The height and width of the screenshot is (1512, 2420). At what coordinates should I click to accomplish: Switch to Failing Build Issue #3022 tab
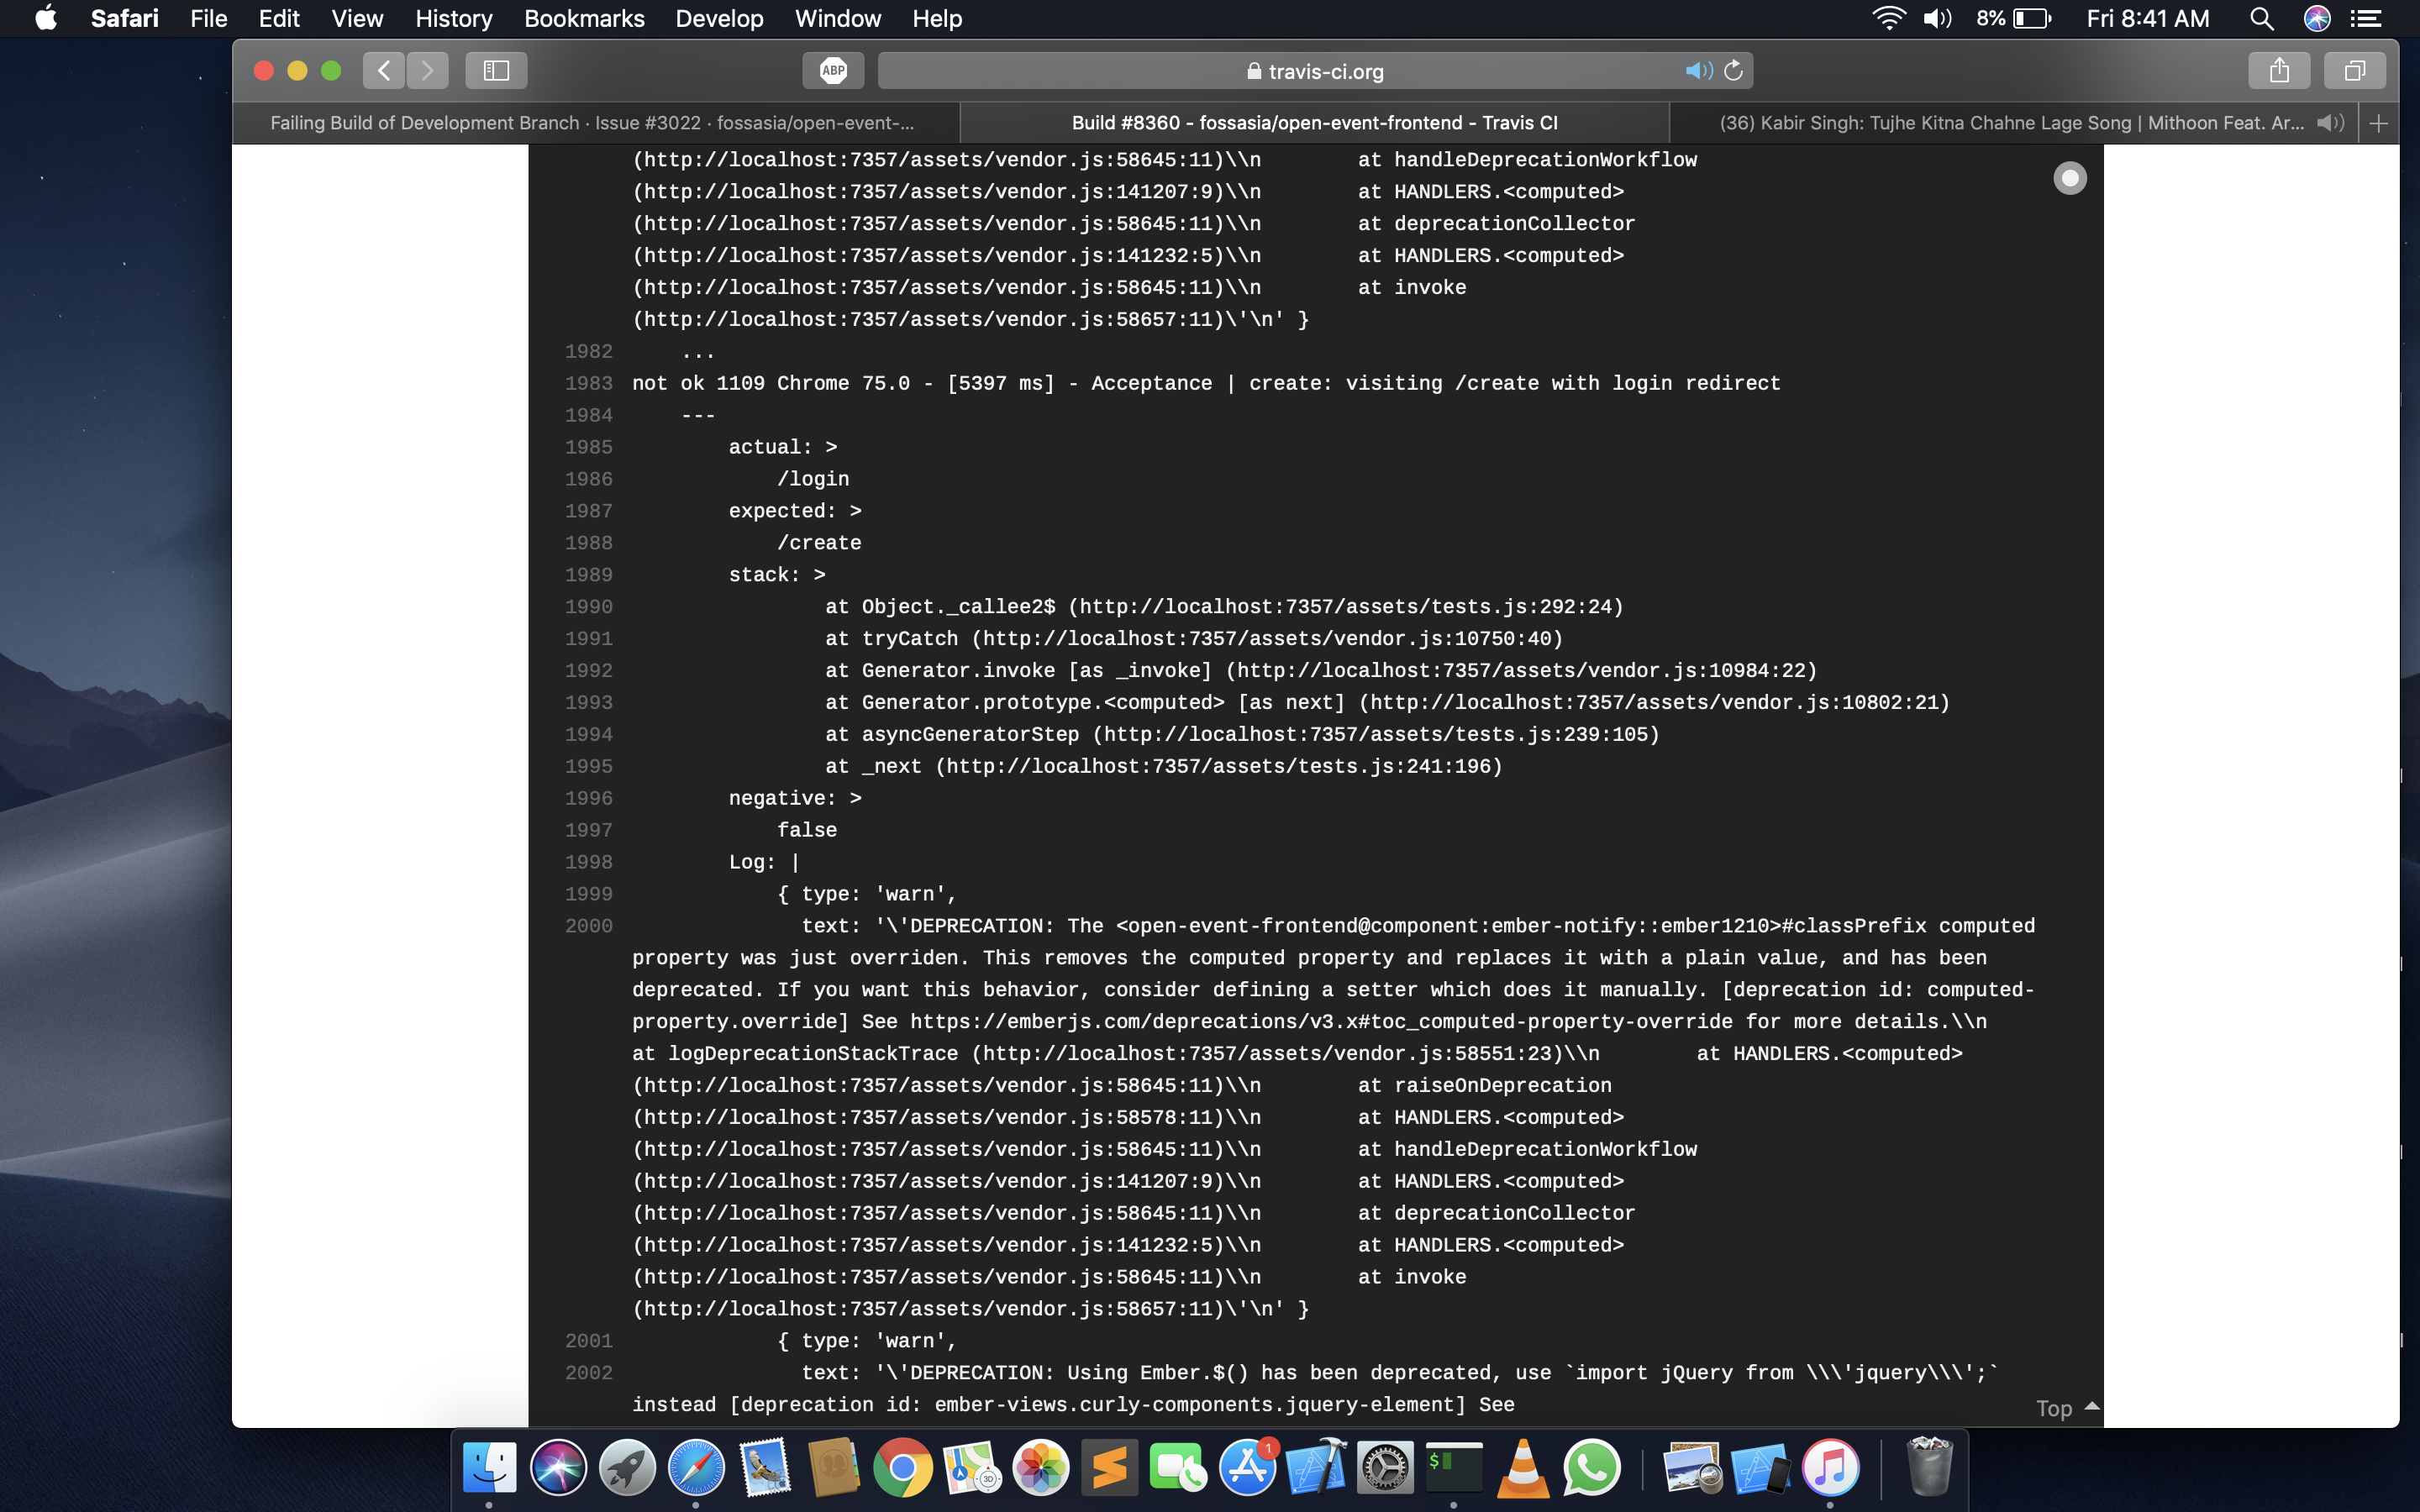pyautogui.click(x=595, y=123)
